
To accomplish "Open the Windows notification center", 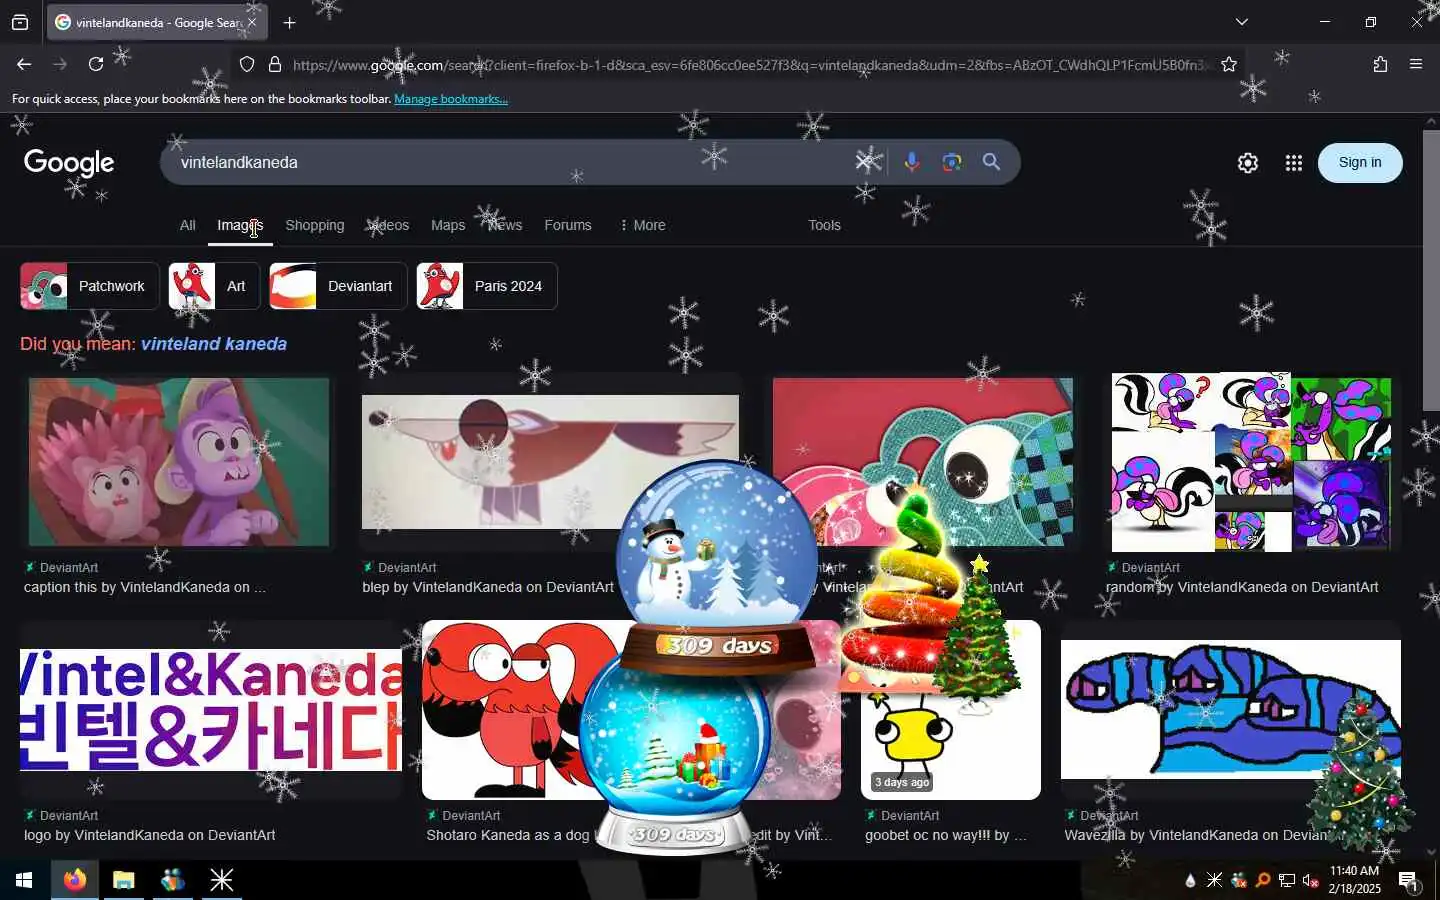I will [x=1408, y=880].
